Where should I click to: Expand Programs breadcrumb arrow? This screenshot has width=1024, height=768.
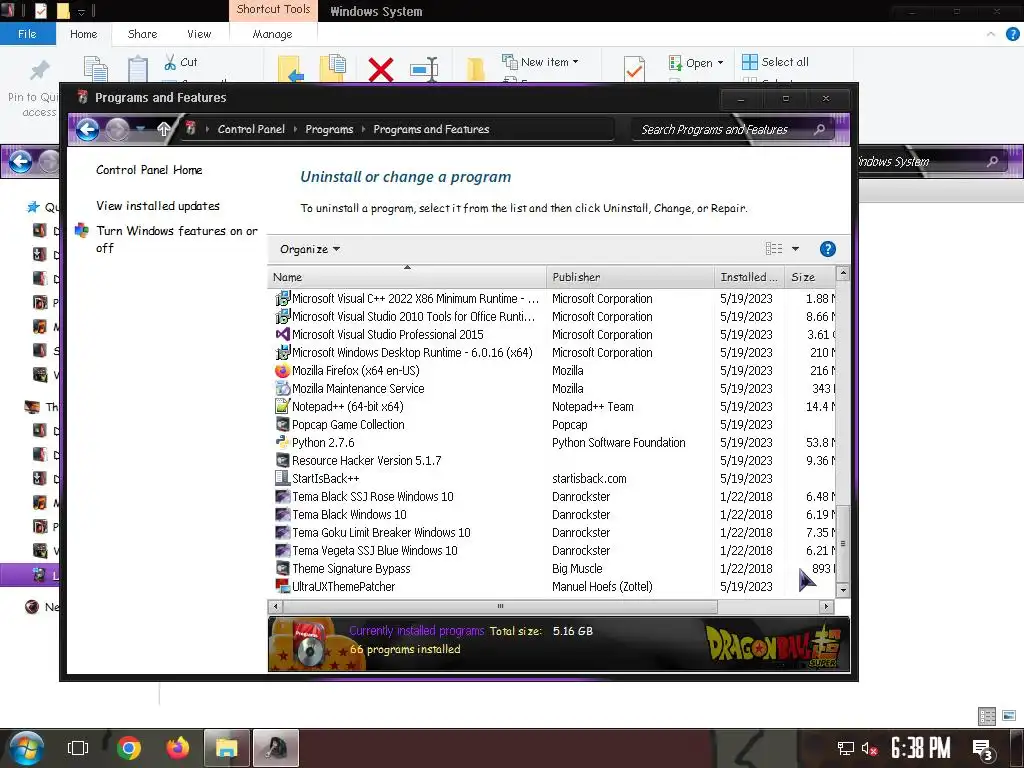click(363, 129)
